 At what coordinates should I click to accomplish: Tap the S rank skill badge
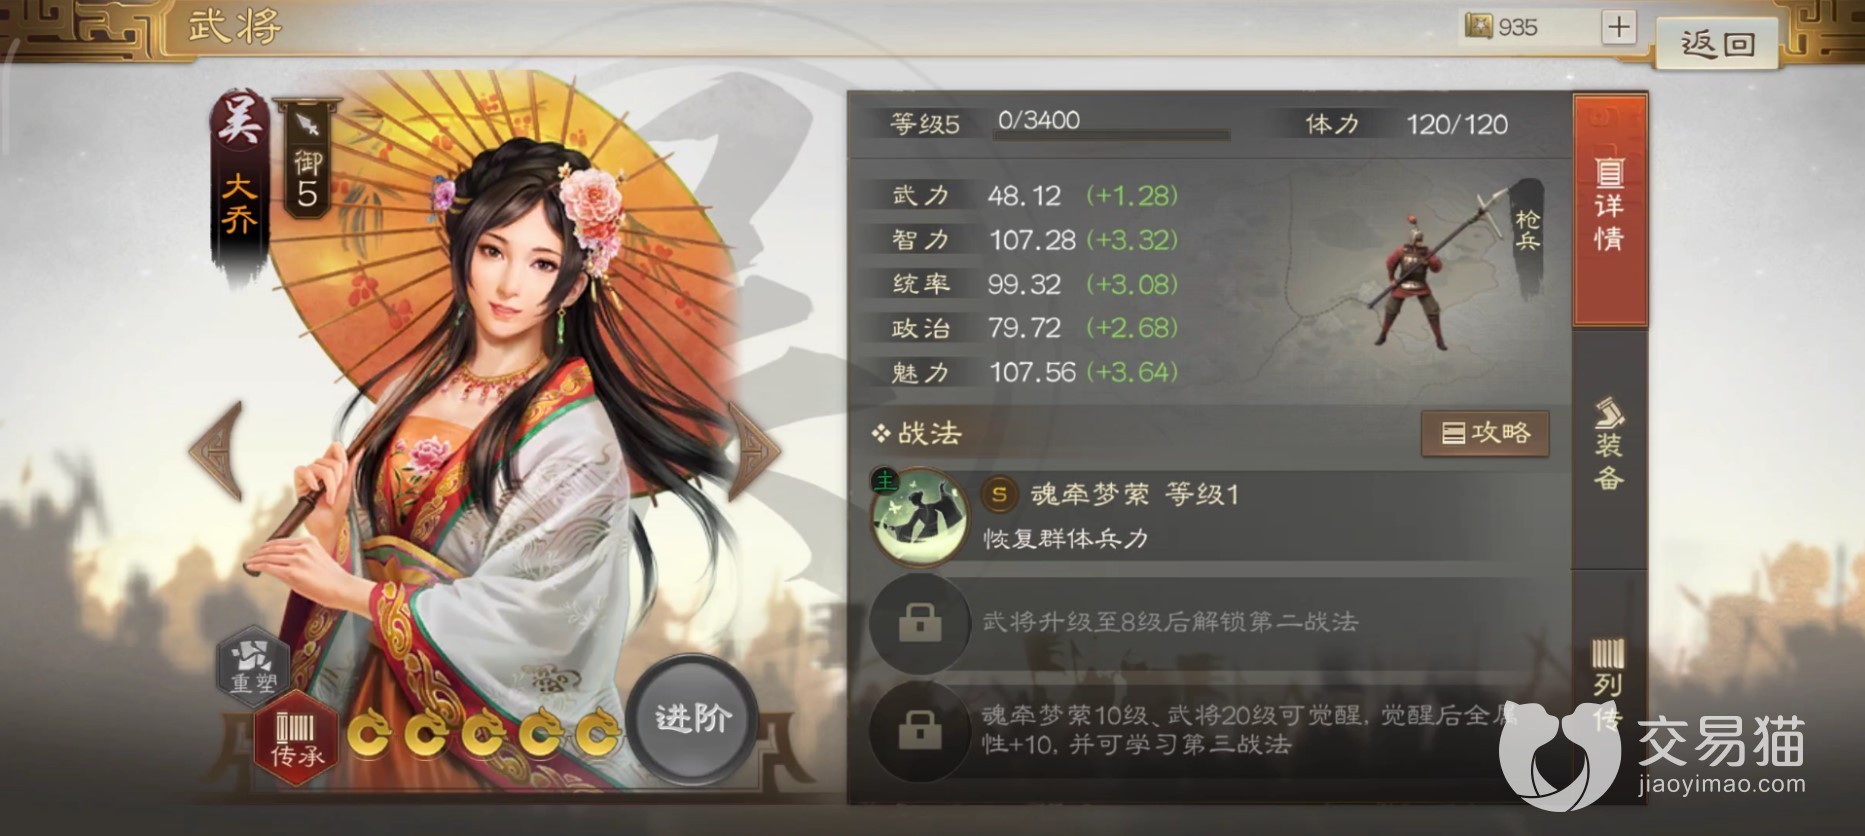(x=998, y=494)
